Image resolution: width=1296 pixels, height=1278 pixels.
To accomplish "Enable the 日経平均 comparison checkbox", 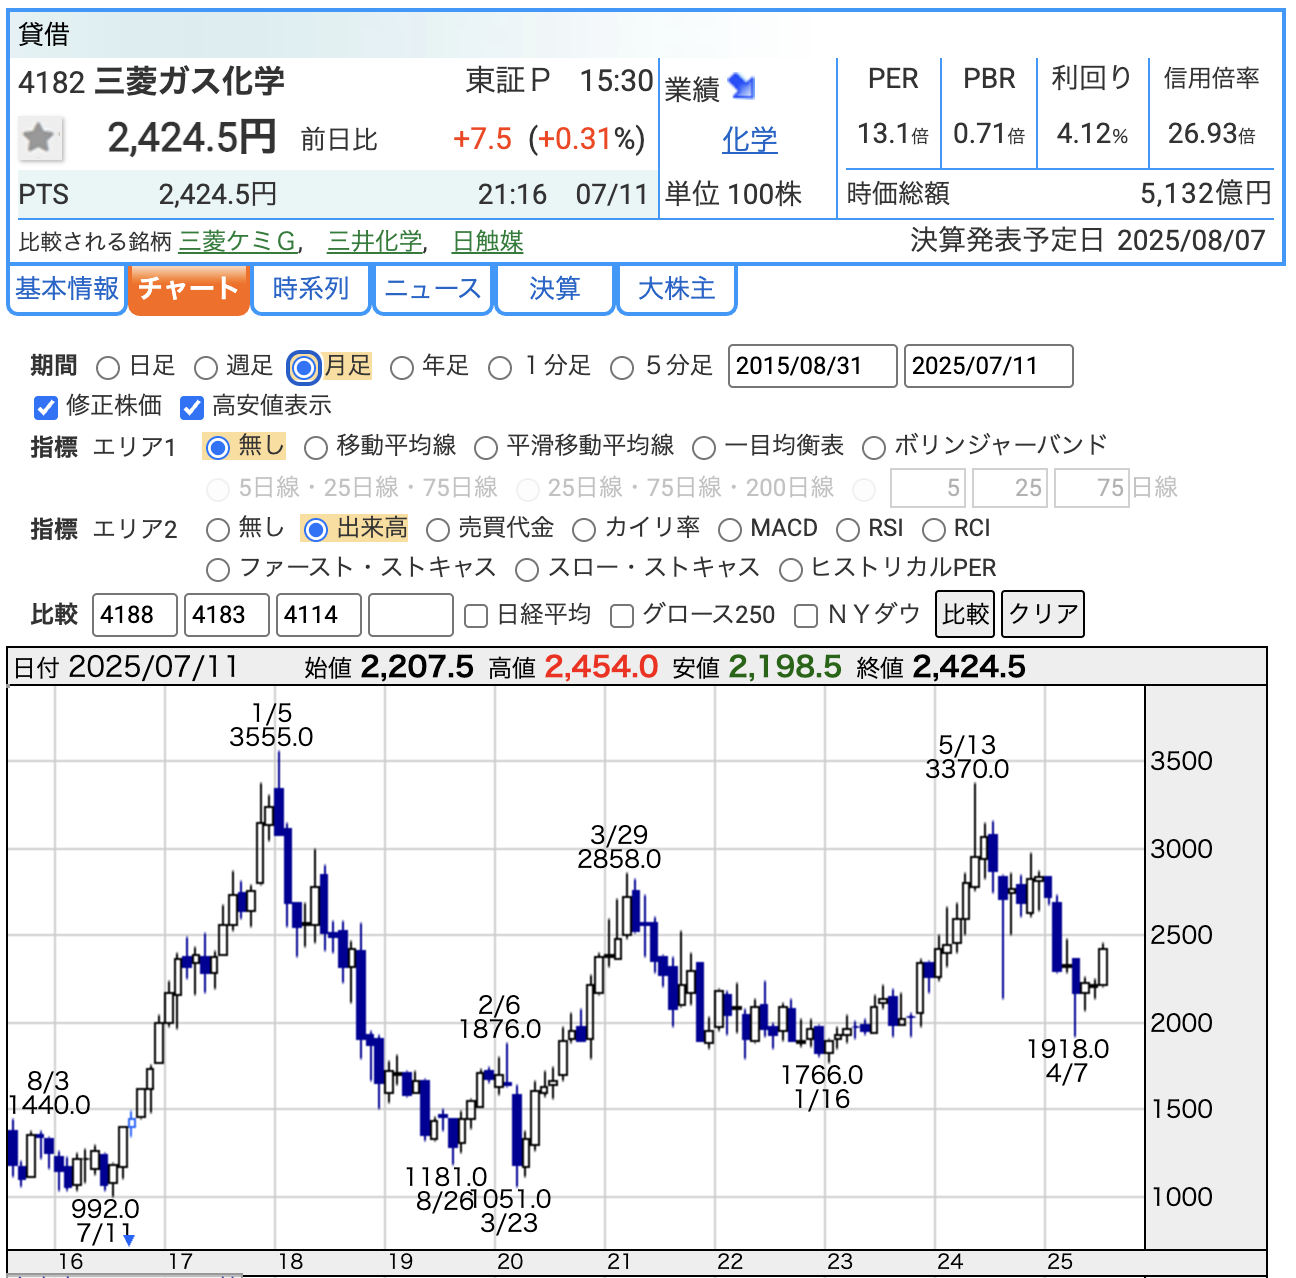I will (477, 616).
